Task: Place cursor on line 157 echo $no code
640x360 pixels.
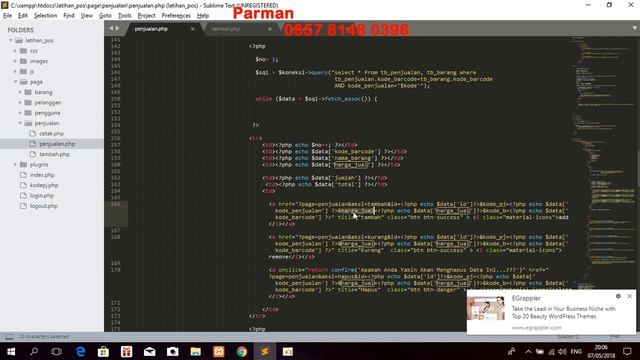Action: pos(310,145)
